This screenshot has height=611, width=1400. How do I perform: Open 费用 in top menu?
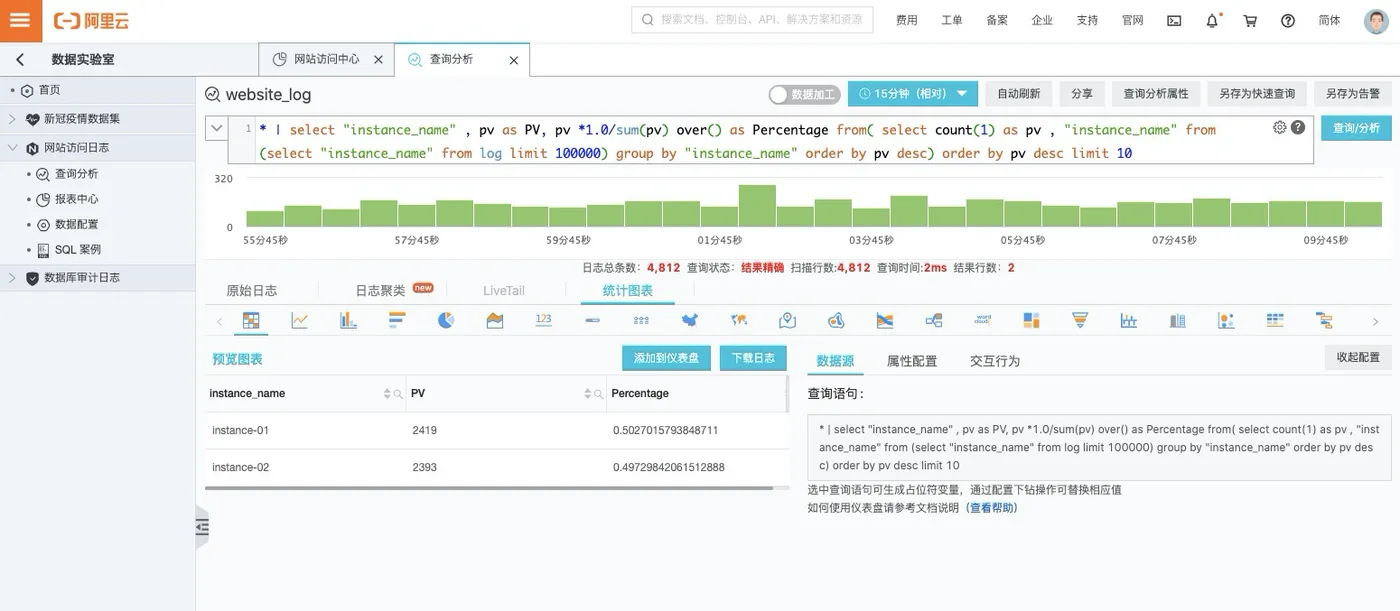pos(907,20)
